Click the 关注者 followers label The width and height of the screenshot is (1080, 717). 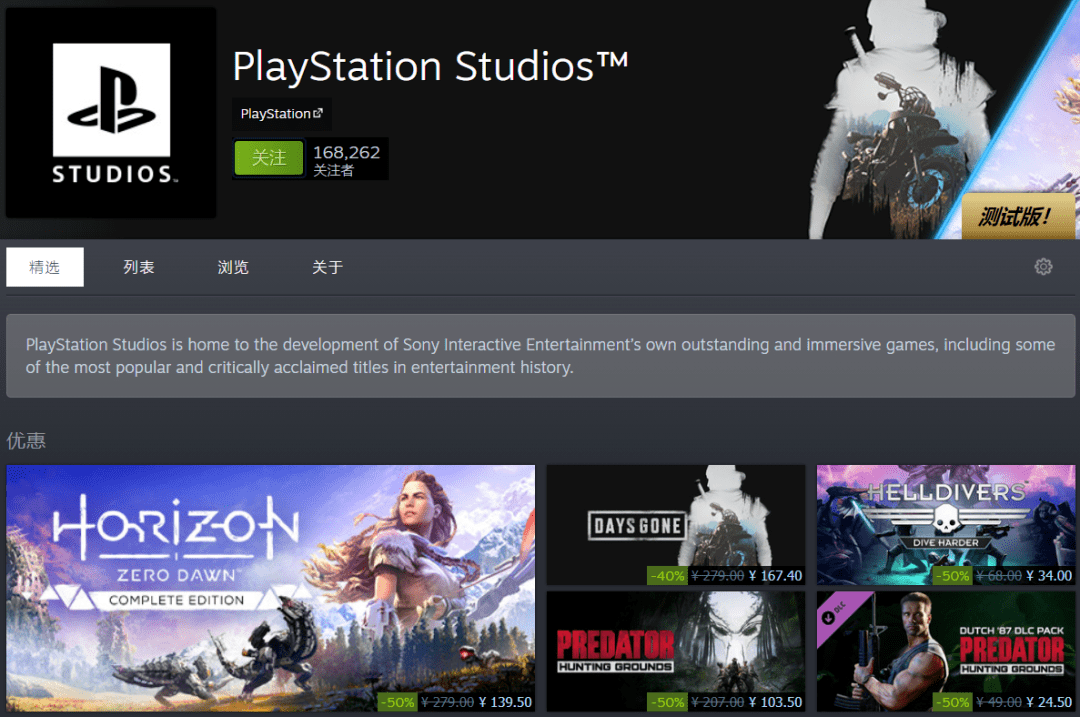[x=333, y=171]
